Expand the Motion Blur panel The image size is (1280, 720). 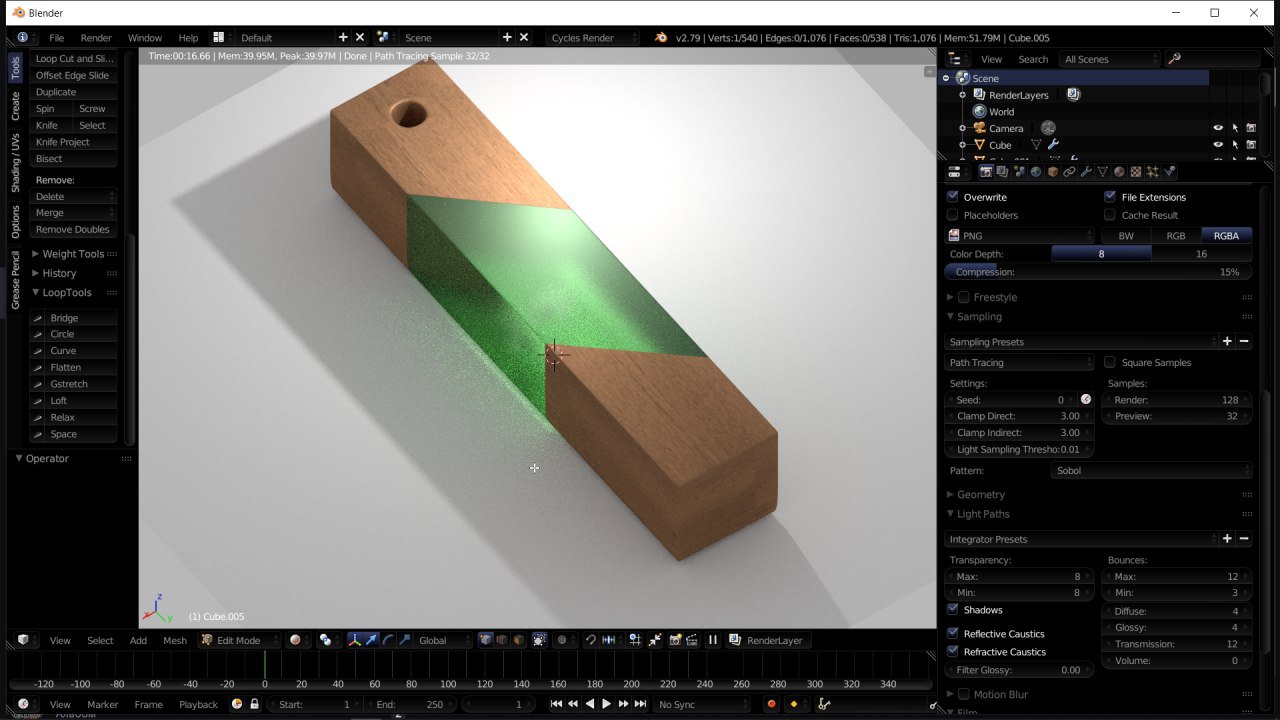click(952, 694)
